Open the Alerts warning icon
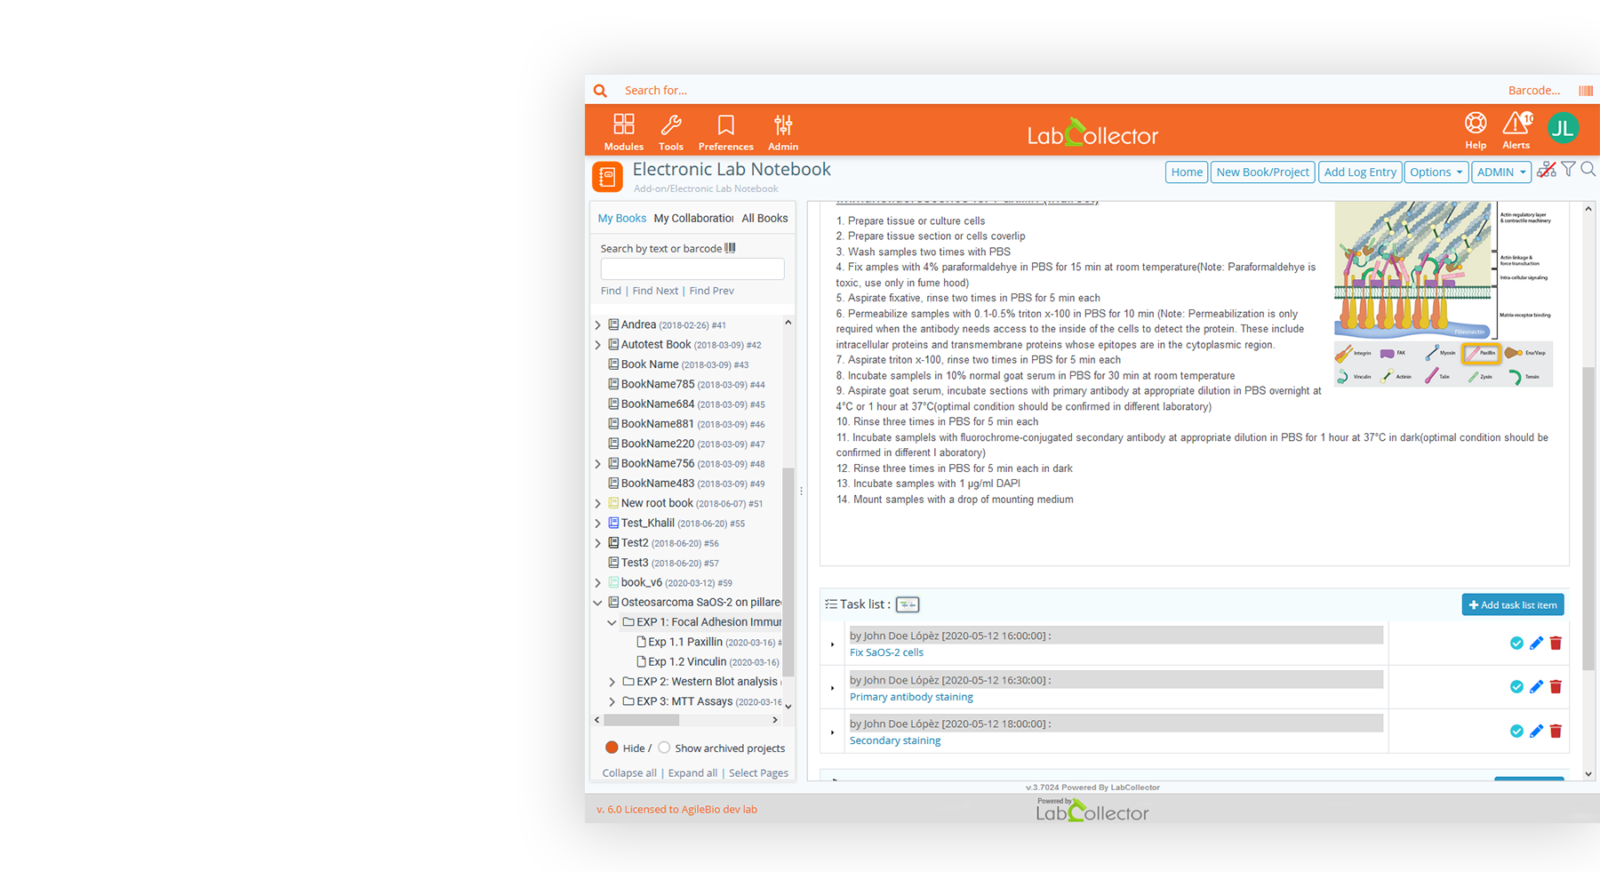The height and width of the screenshot is (872, 1600). (1516, 122)
